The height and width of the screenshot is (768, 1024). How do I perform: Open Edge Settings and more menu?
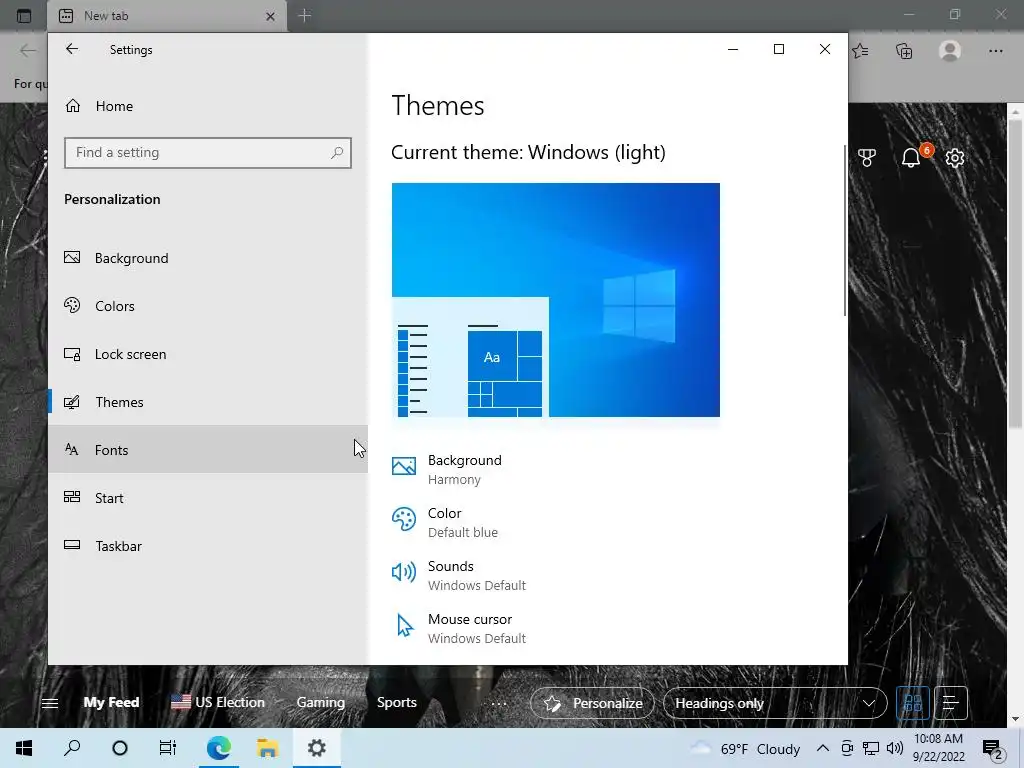(995, 50)
